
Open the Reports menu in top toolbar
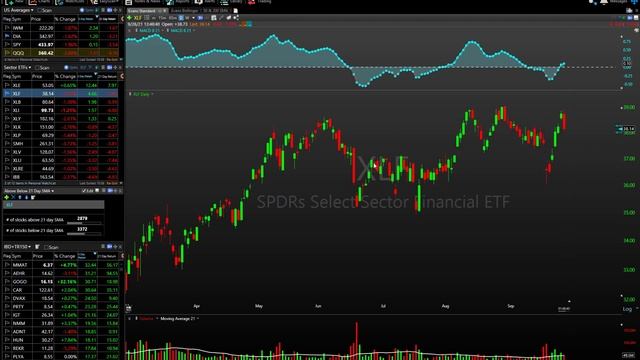point(178,2)
